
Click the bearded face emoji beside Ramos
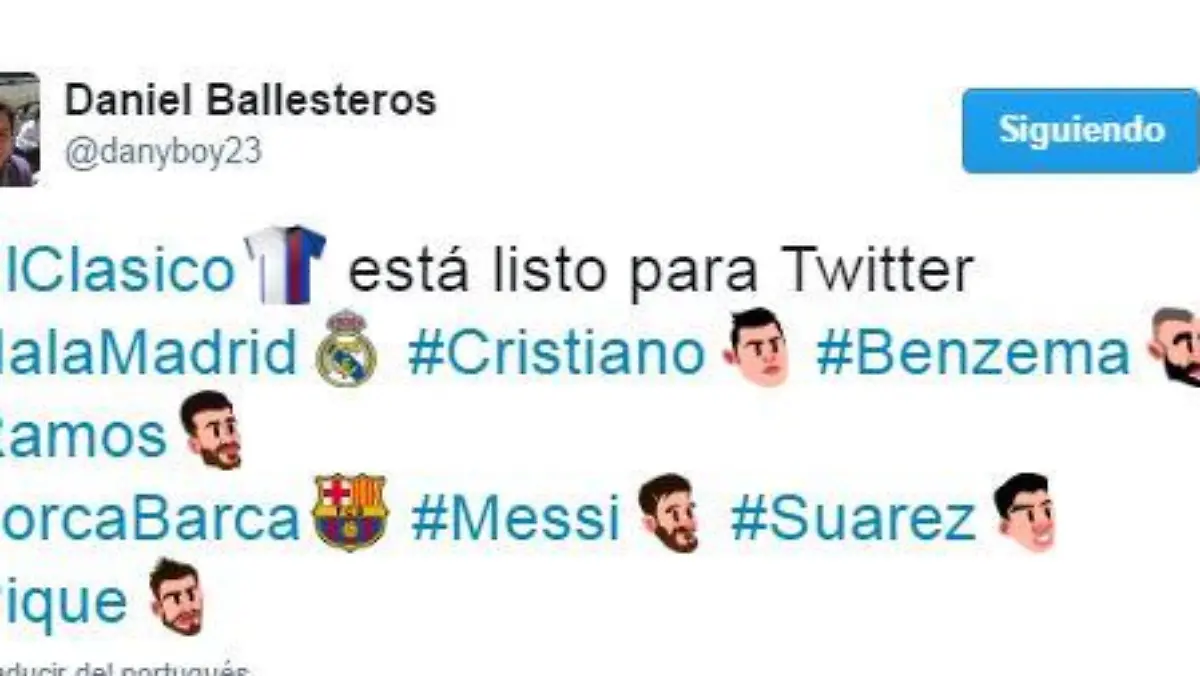(x=212, y=431)
